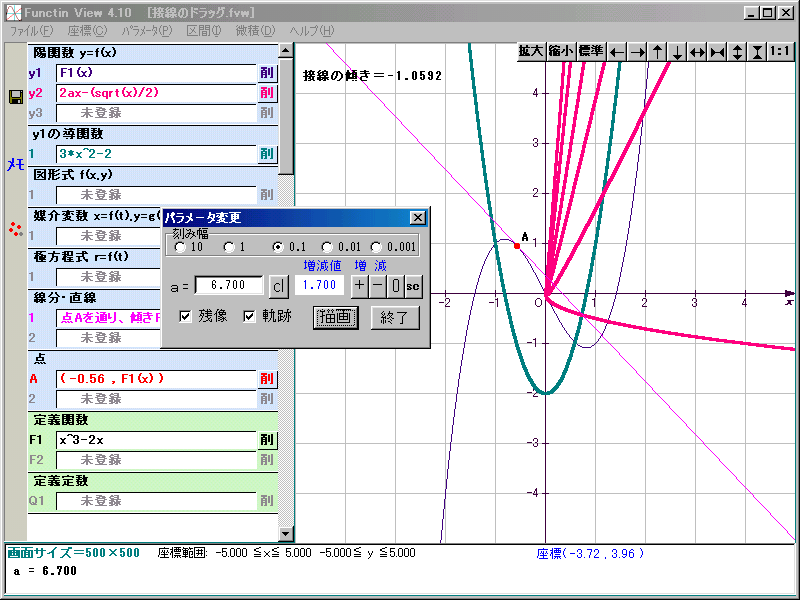Image resolution: width=800 pixels, height=600 pixels.
Task: Click the save floppy disk icon
Action: coord(16,97)
